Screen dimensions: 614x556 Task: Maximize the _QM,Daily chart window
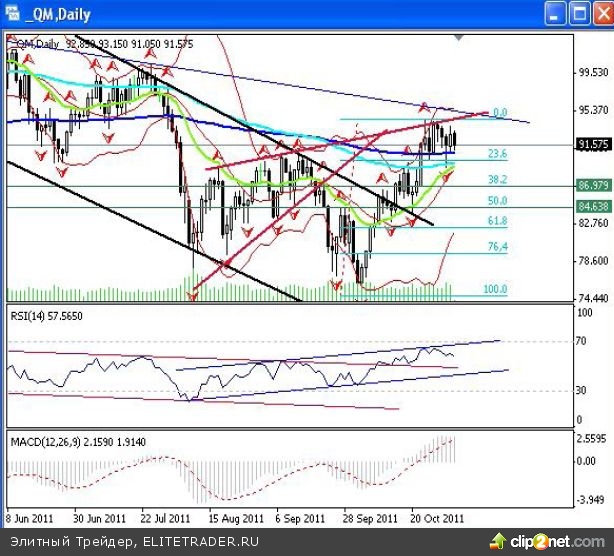[x=577, y=13]
